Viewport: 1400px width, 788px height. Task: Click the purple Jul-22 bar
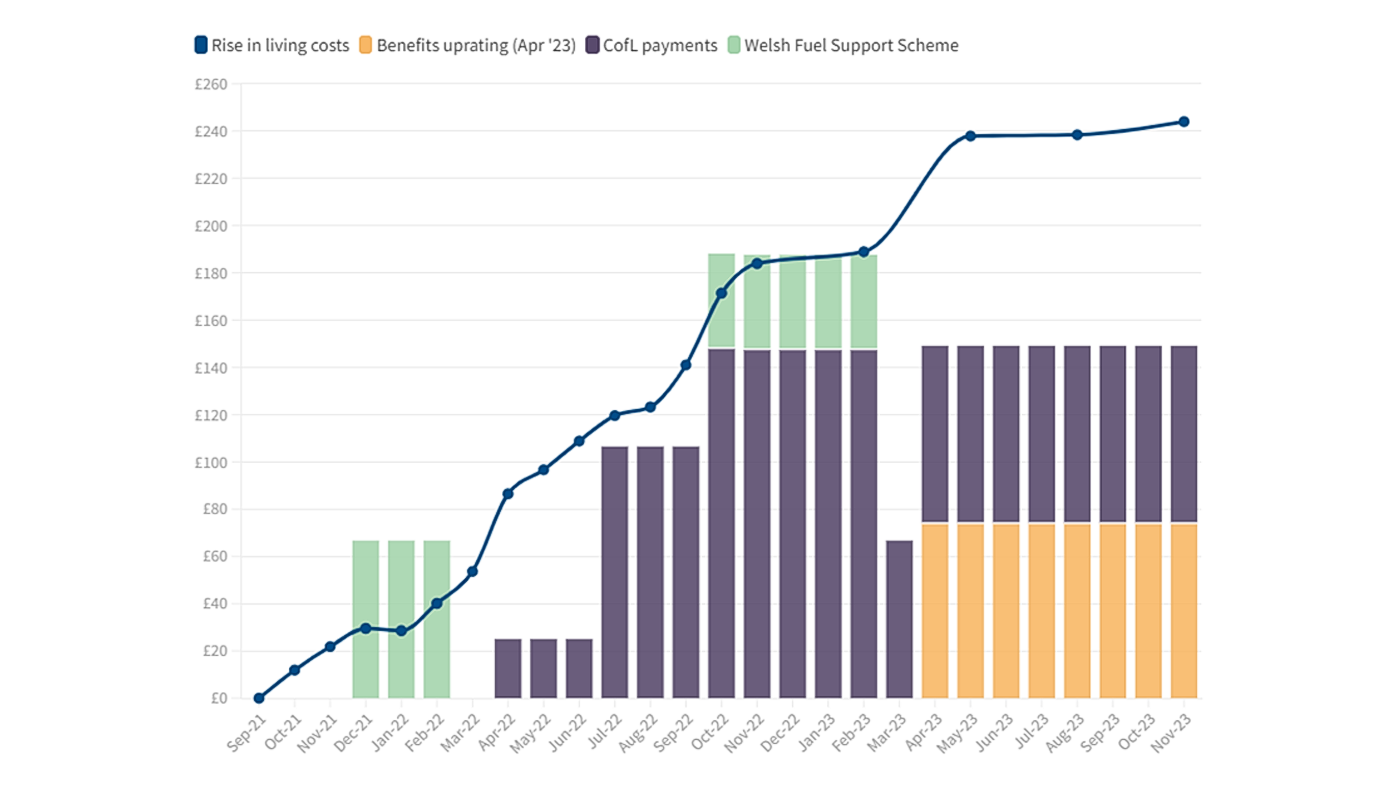point(613,570)
